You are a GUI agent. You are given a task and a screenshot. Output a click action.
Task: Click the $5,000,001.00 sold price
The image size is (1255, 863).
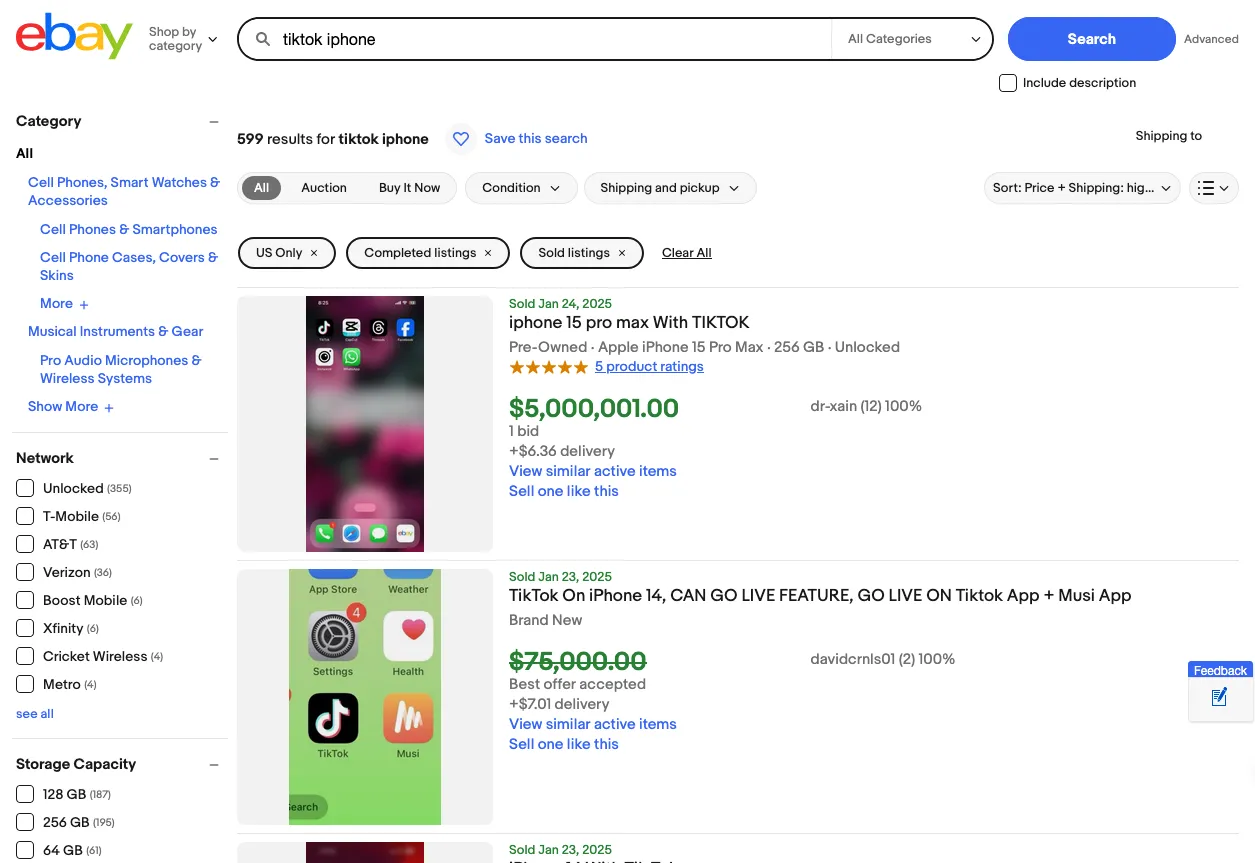[594, 408]
